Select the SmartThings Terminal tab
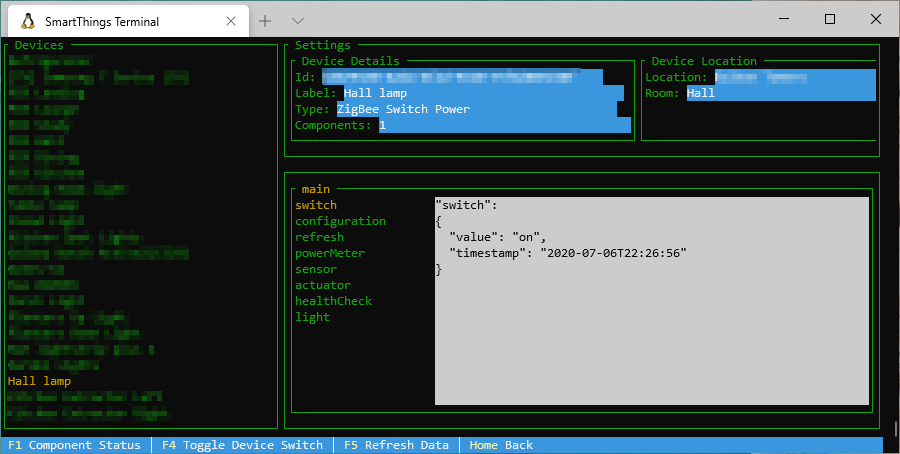900x454 pixels. coord(129,21)
